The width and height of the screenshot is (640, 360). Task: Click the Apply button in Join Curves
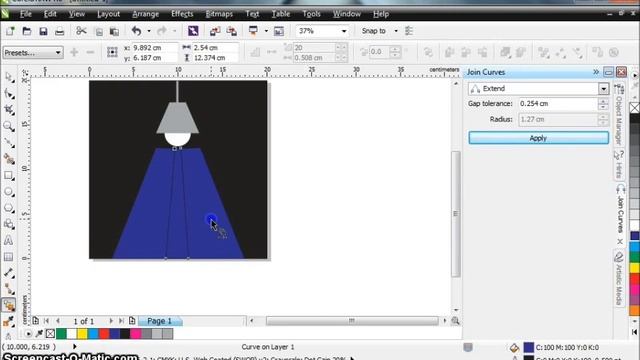click(x=538, y=138)
